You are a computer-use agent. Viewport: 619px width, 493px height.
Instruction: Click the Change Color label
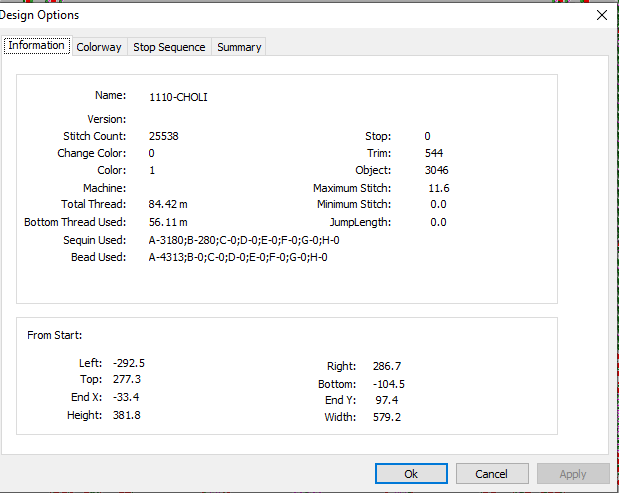pyautogui.click(x=92, y=153)
